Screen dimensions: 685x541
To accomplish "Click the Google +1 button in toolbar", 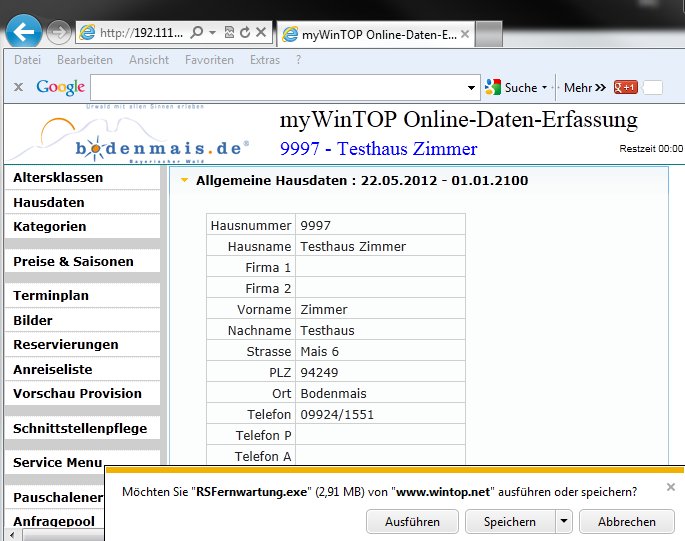I will tap(626, 87).
